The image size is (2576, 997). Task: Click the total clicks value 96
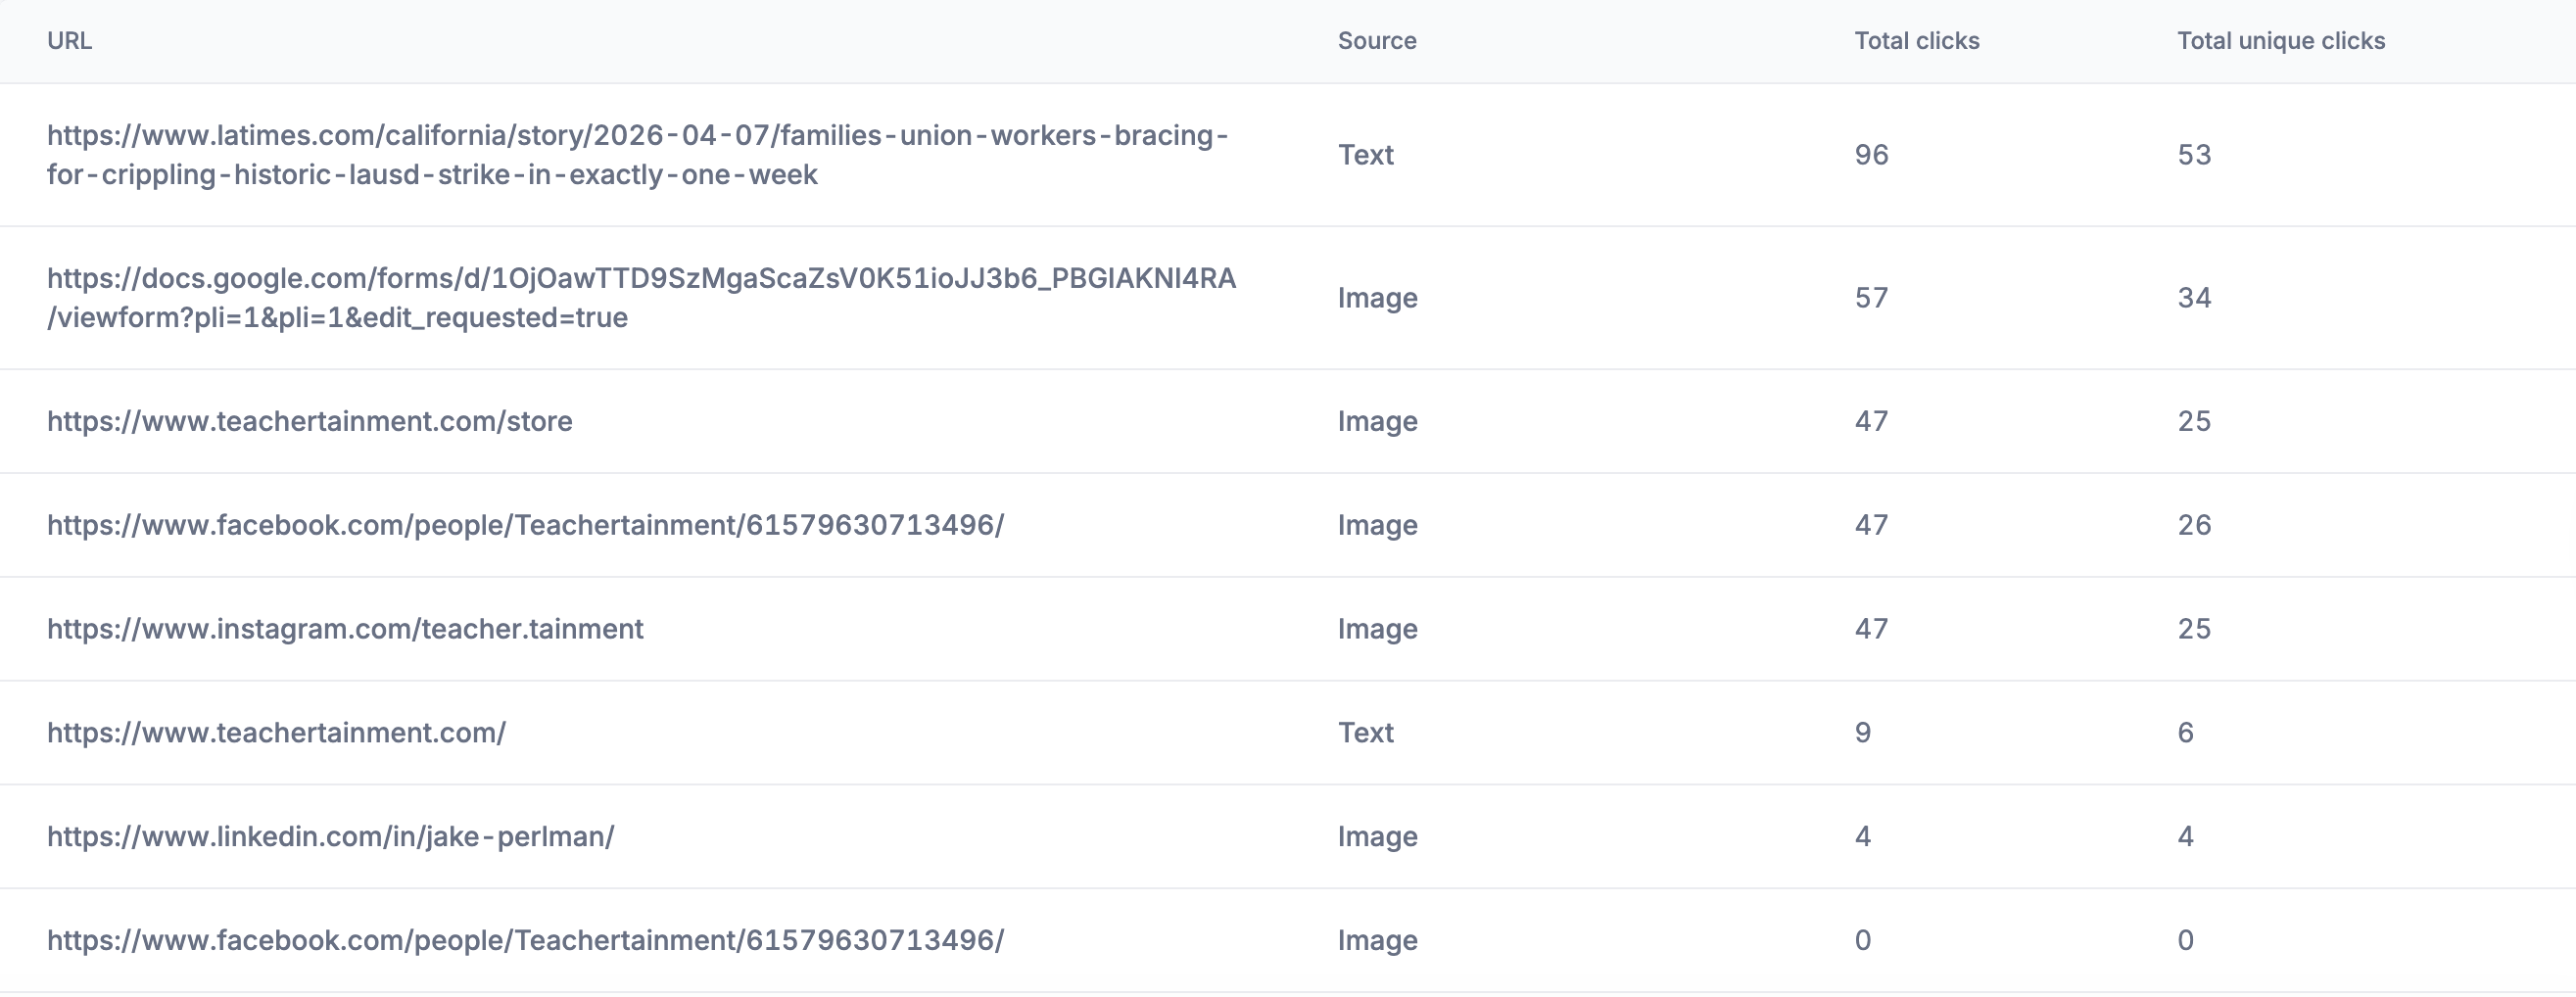1871,155
